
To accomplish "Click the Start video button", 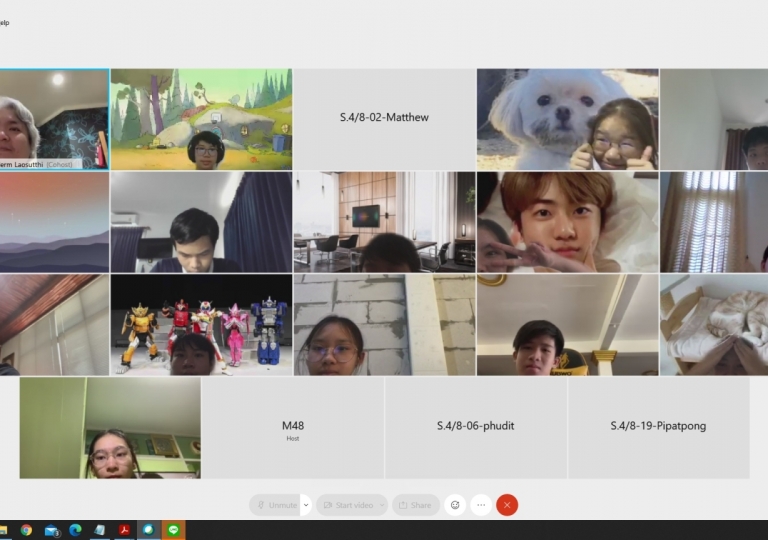I will click(x=348, y=505).
